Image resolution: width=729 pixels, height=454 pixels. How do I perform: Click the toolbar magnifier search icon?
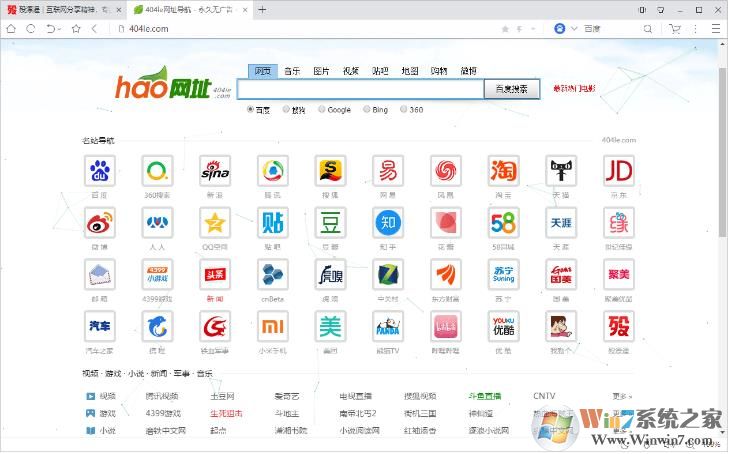[648, 29]
